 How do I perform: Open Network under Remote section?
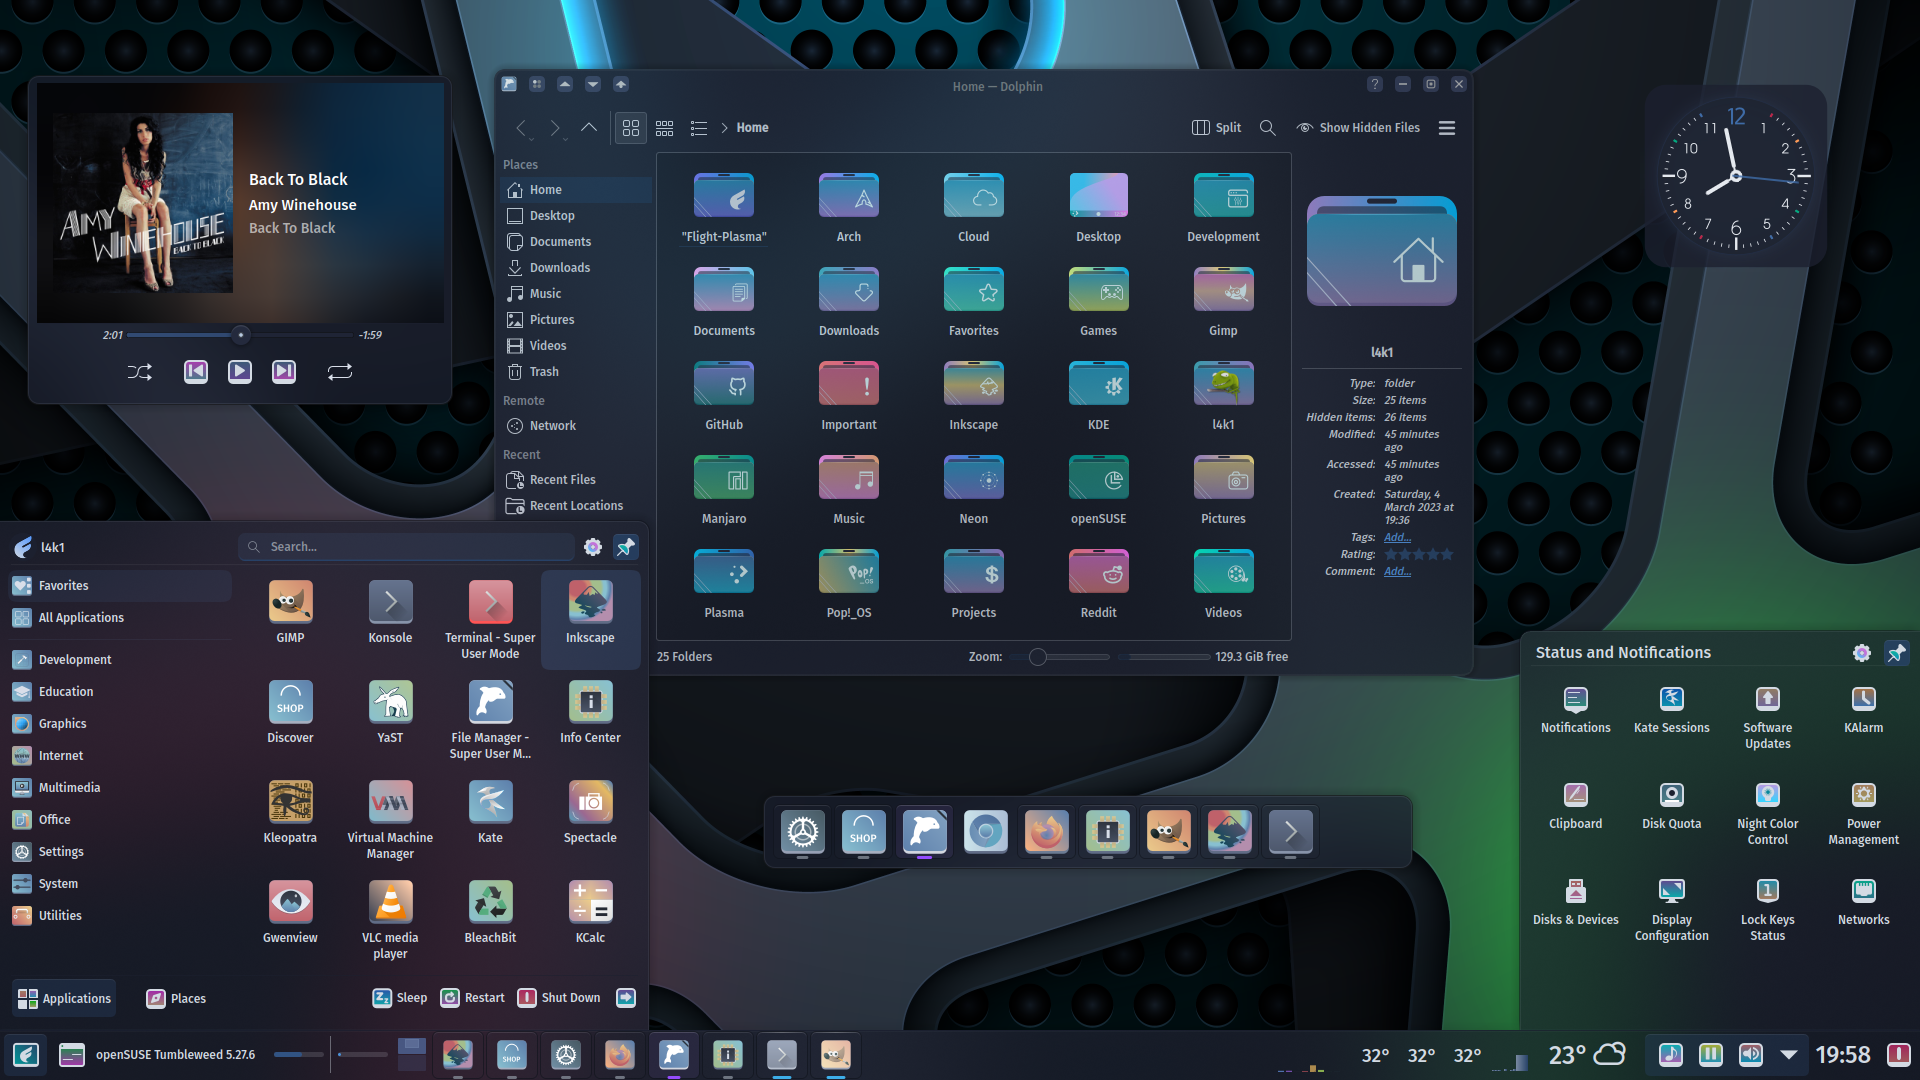[x=575, y=426]
